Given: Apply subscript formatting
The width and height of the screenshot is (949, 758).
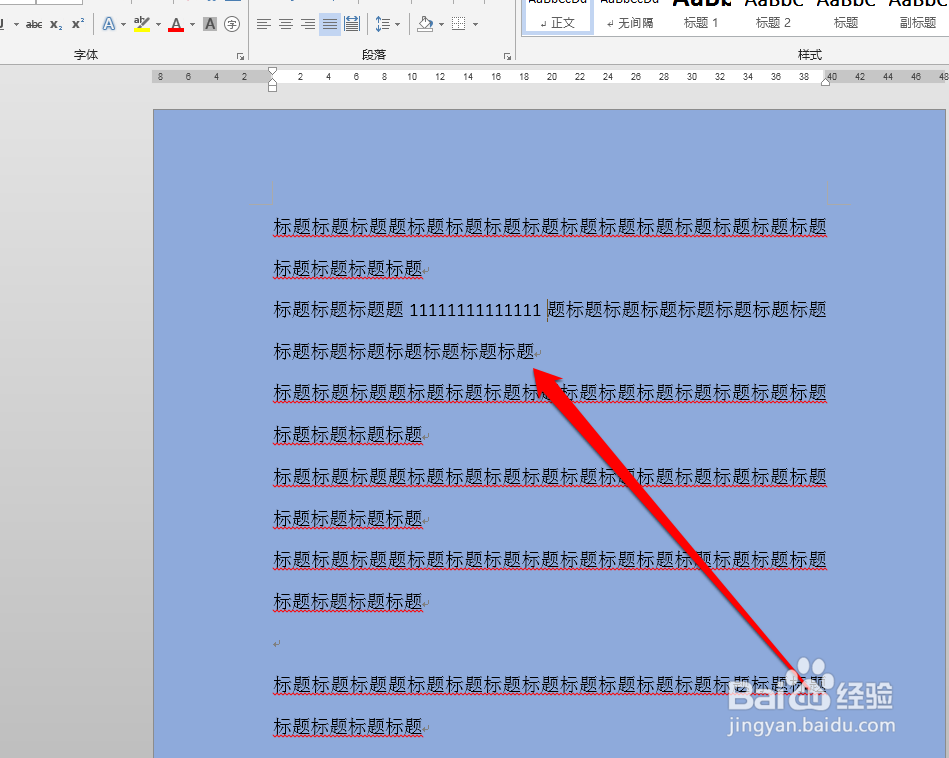Looking at the screenshot, I should click(56, 24).
